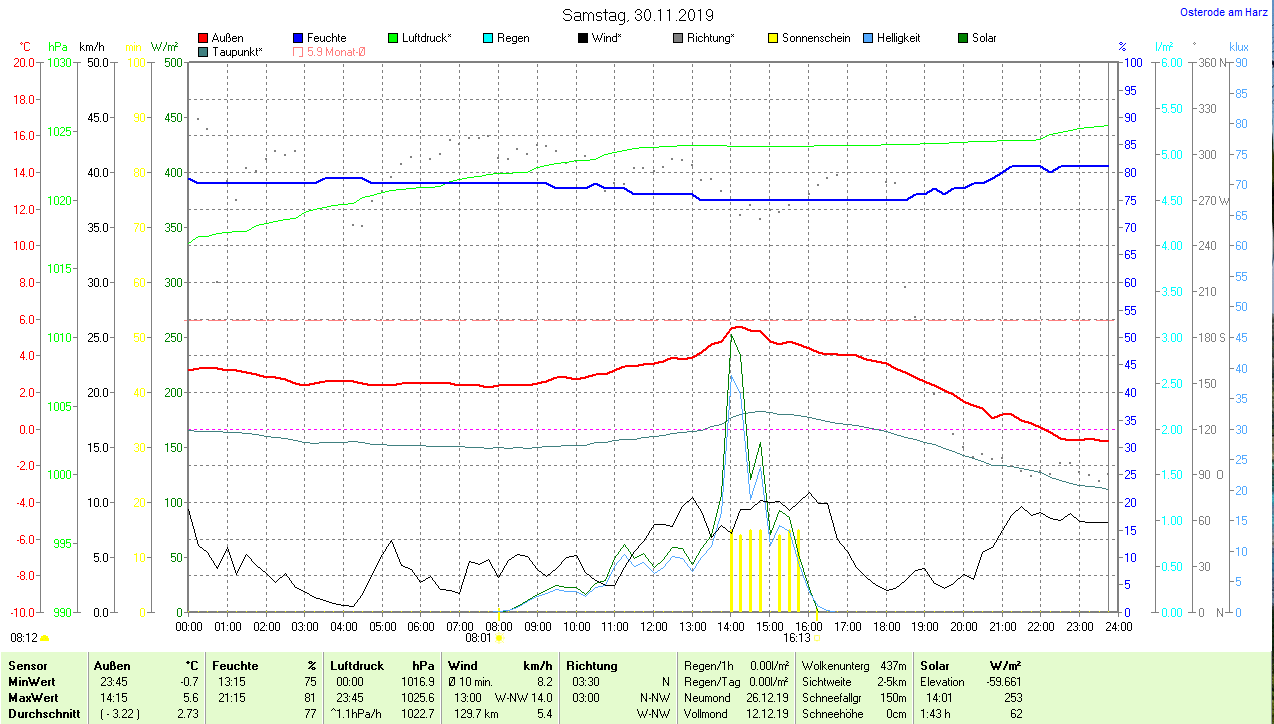Screen dimensions: 1274x724
Task: Click the cyan Regen legend square
Action: point(488,38)
